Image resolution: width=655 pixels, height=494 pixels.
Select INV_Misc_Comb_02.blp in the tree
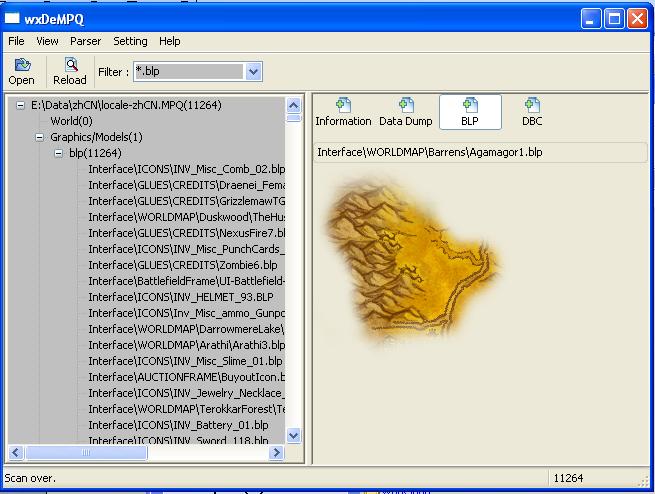[x=186, y=169]
